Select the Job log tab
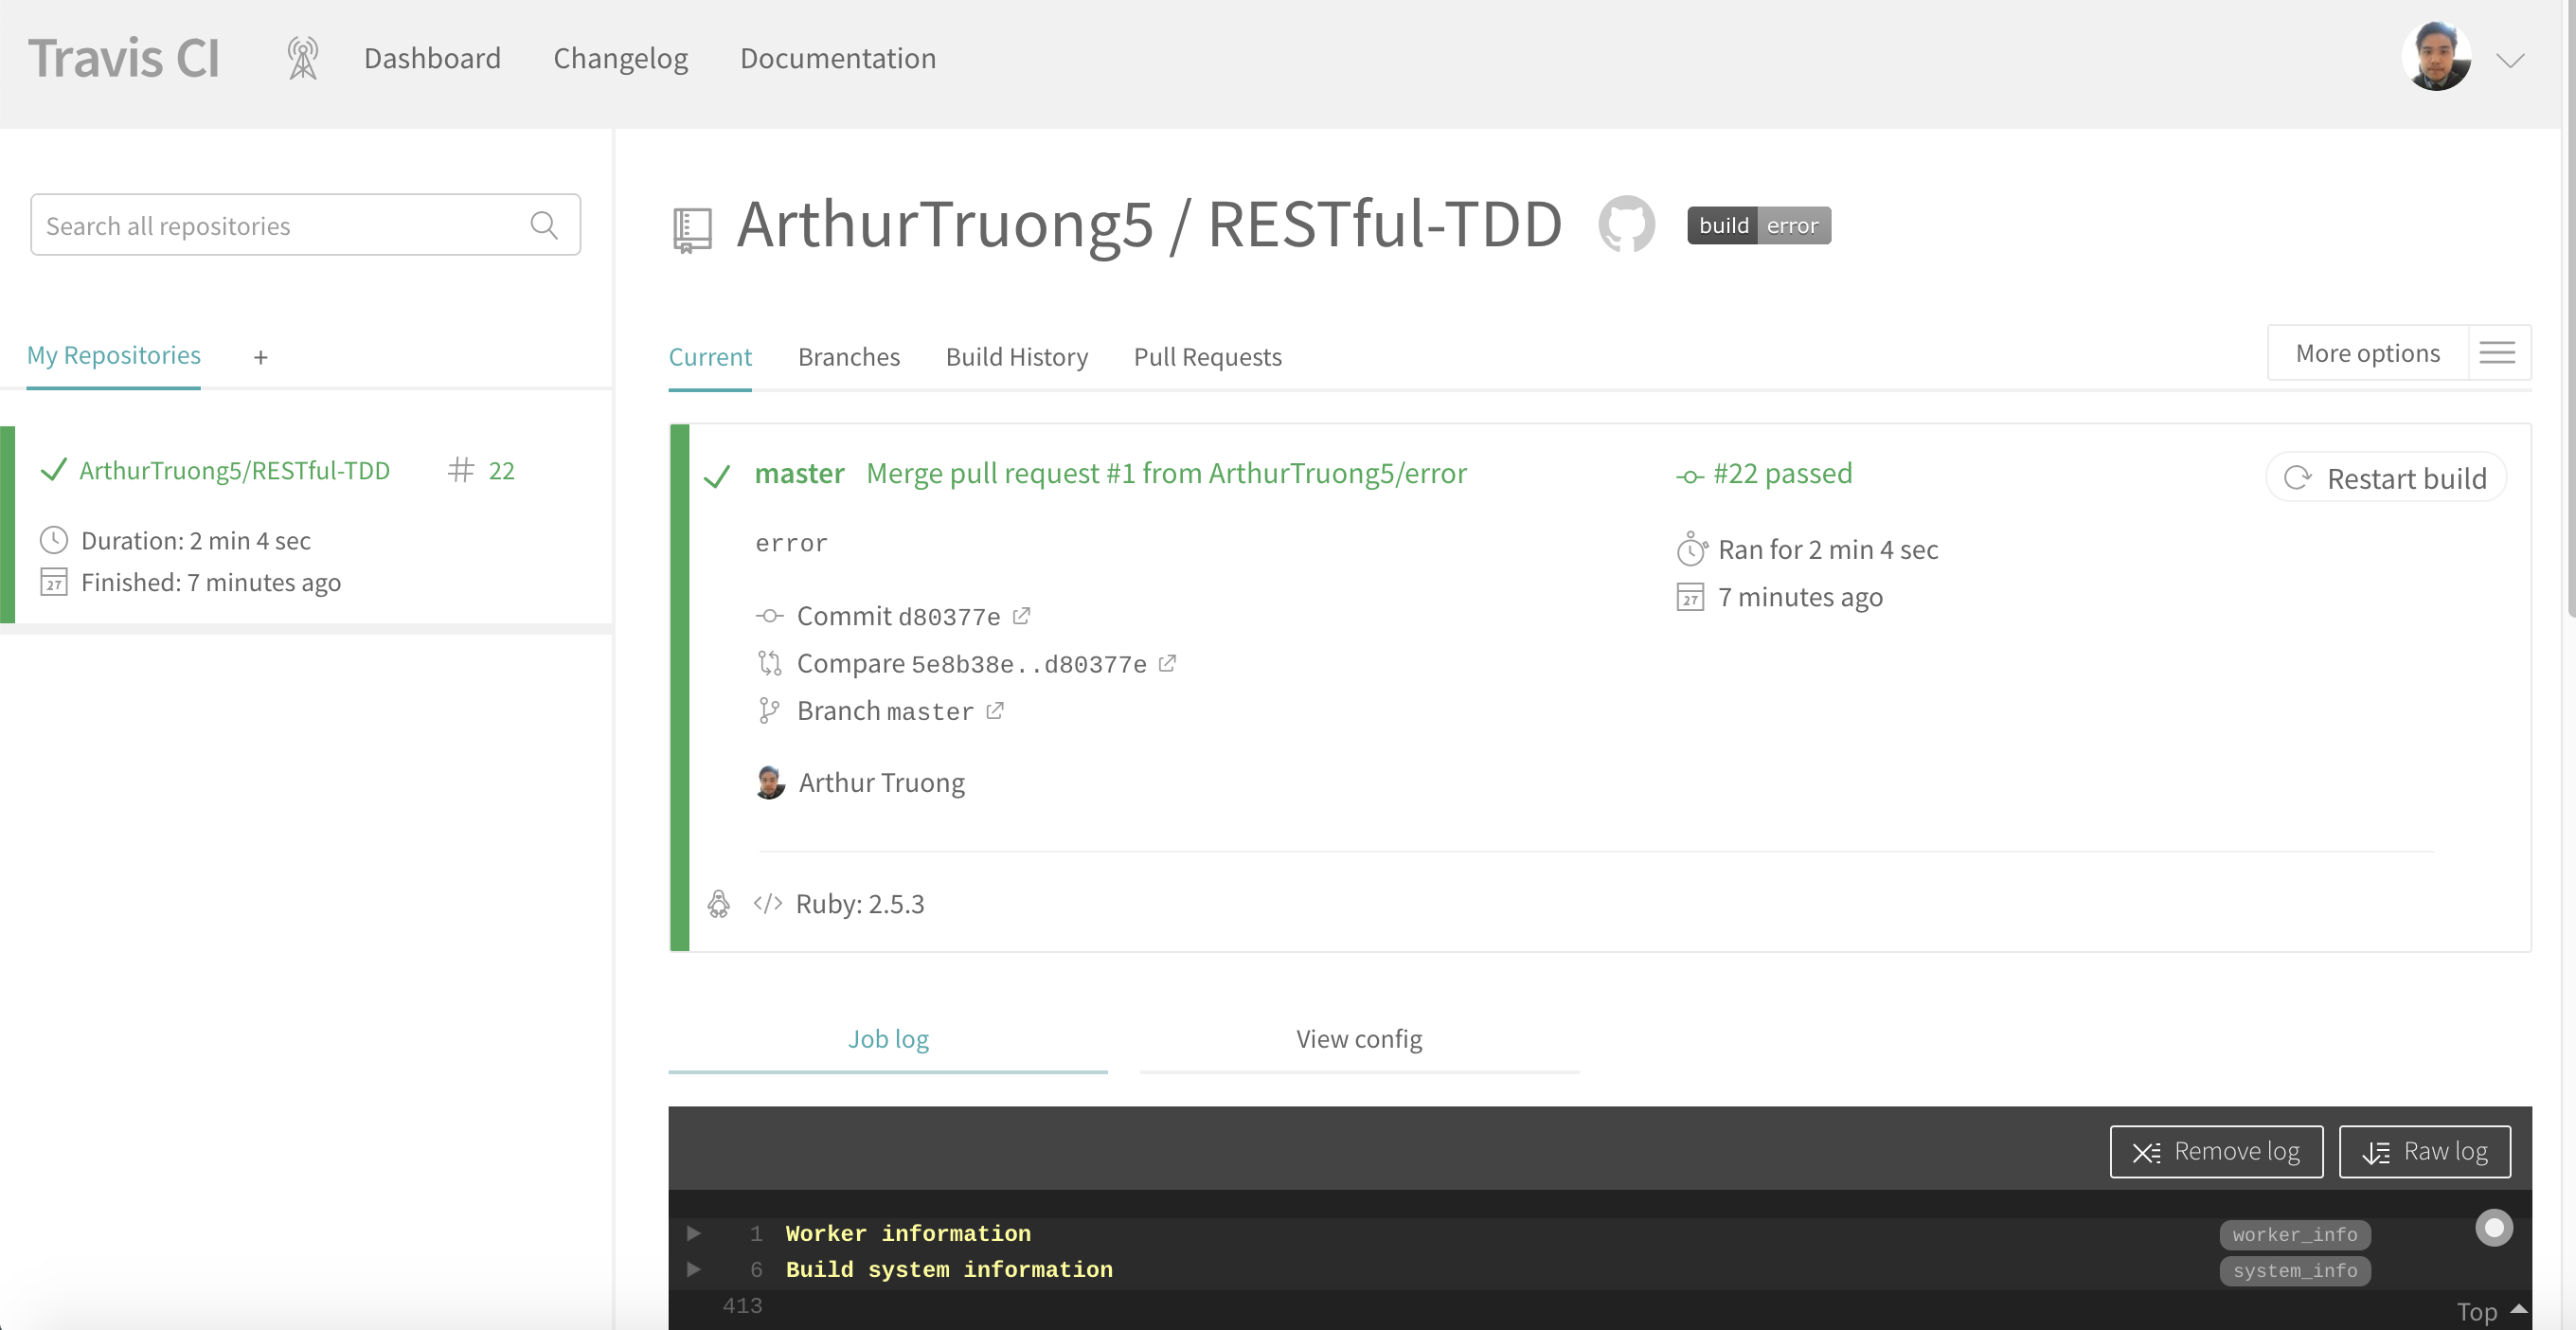Screen dimensions: 2576x1330 (x=888, y=1039)
